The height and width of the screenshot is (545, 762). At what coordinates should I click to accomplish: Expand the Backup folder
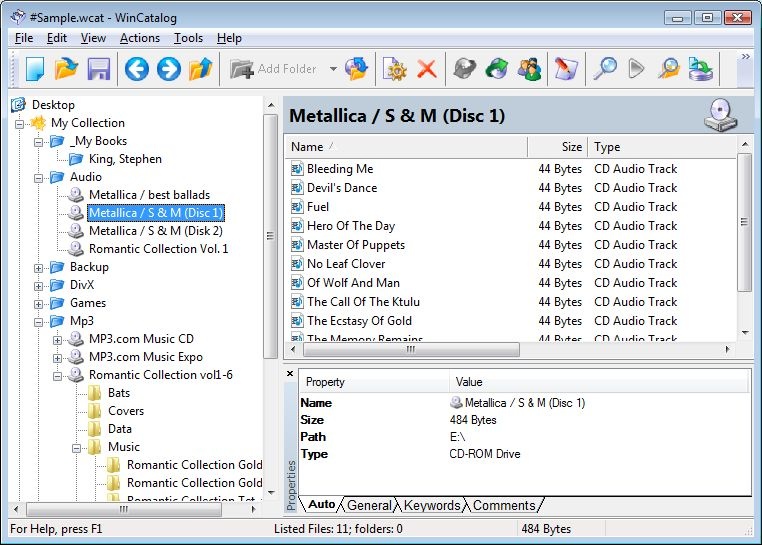(38, 268)
